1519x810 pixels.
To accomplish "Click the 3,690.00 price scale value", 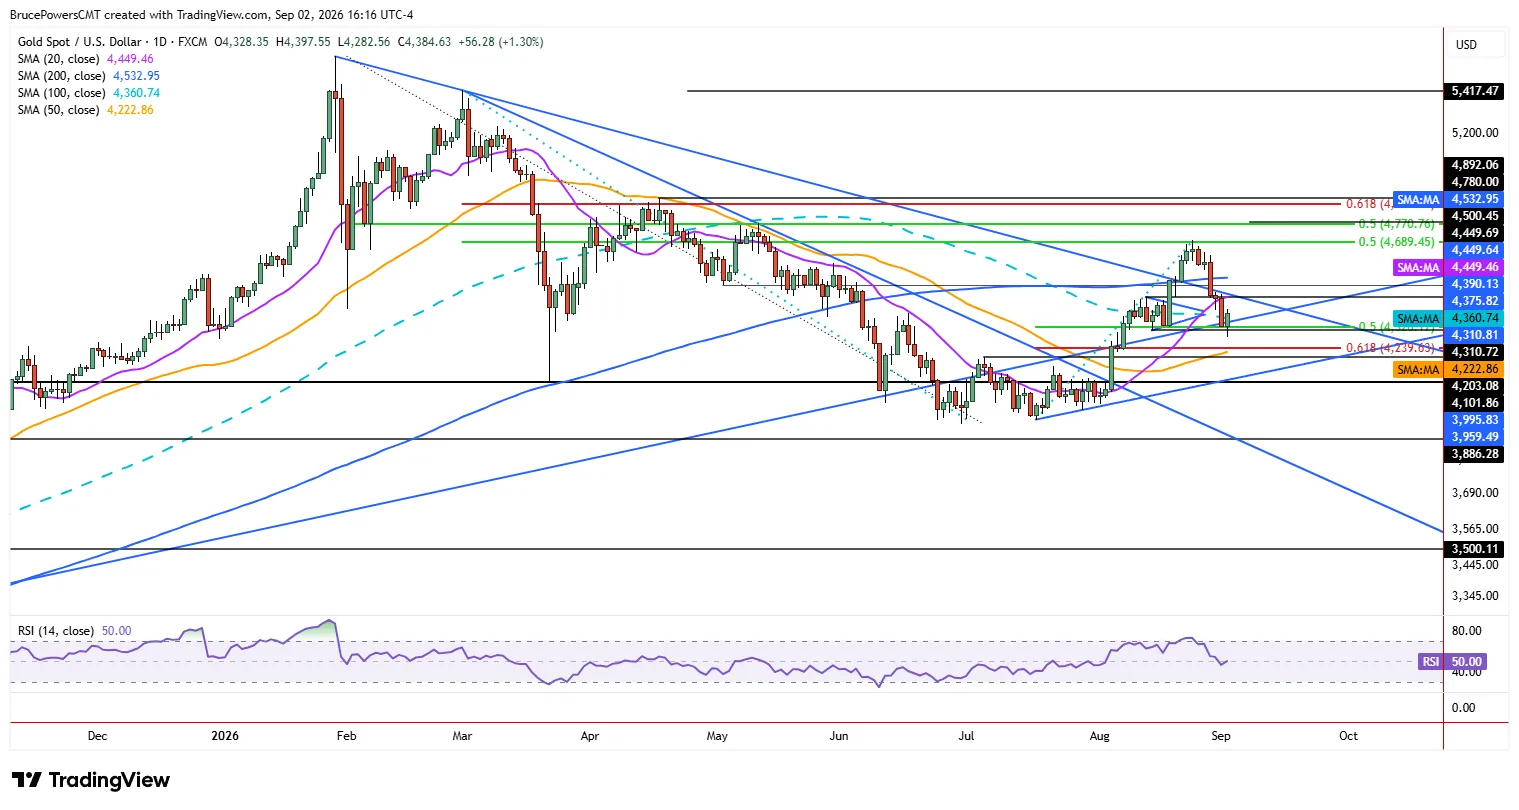I will pos(1475,493).
